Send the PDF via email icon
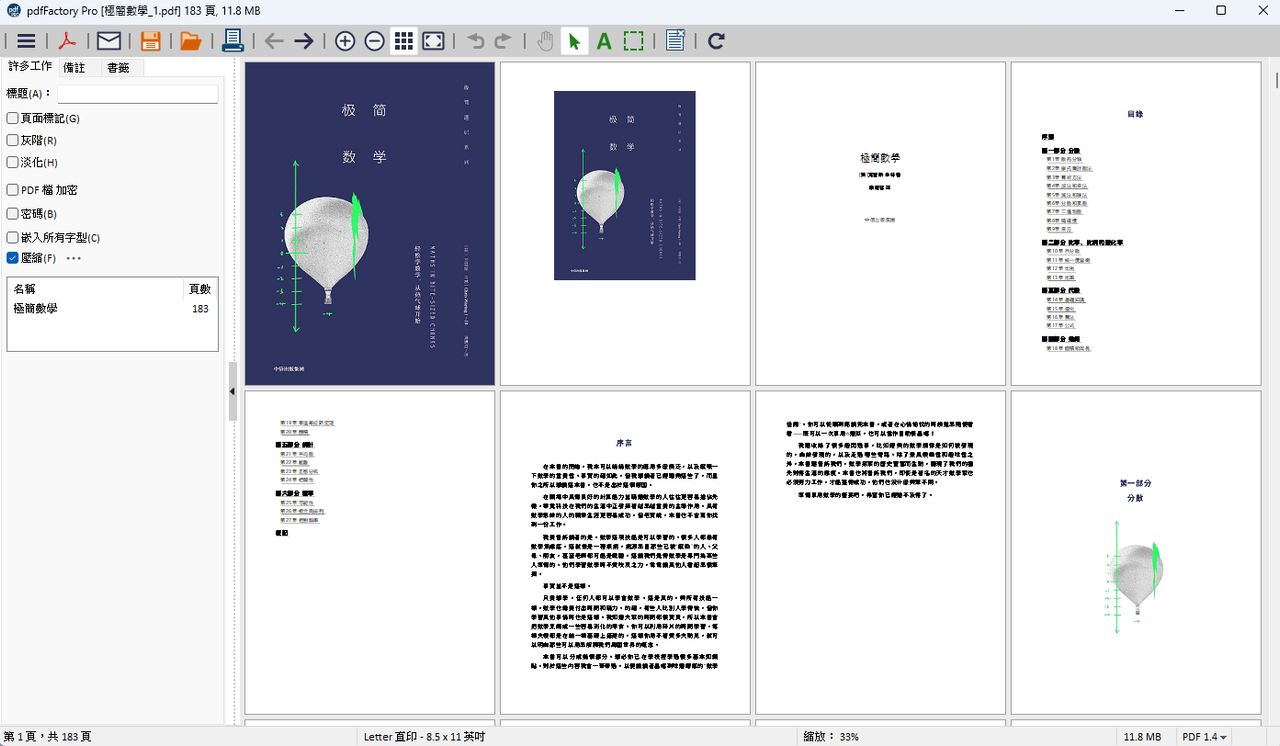This screenshot has width=1280, height=746. tap(109, 41)
